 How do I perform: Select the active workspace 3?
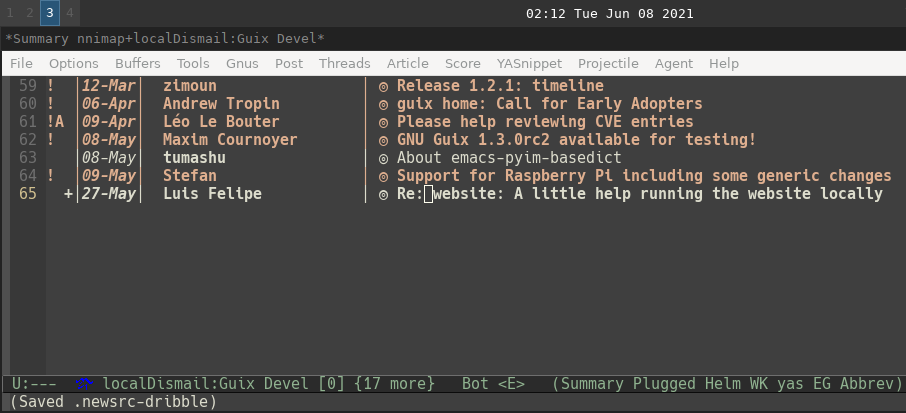(50, 13)
